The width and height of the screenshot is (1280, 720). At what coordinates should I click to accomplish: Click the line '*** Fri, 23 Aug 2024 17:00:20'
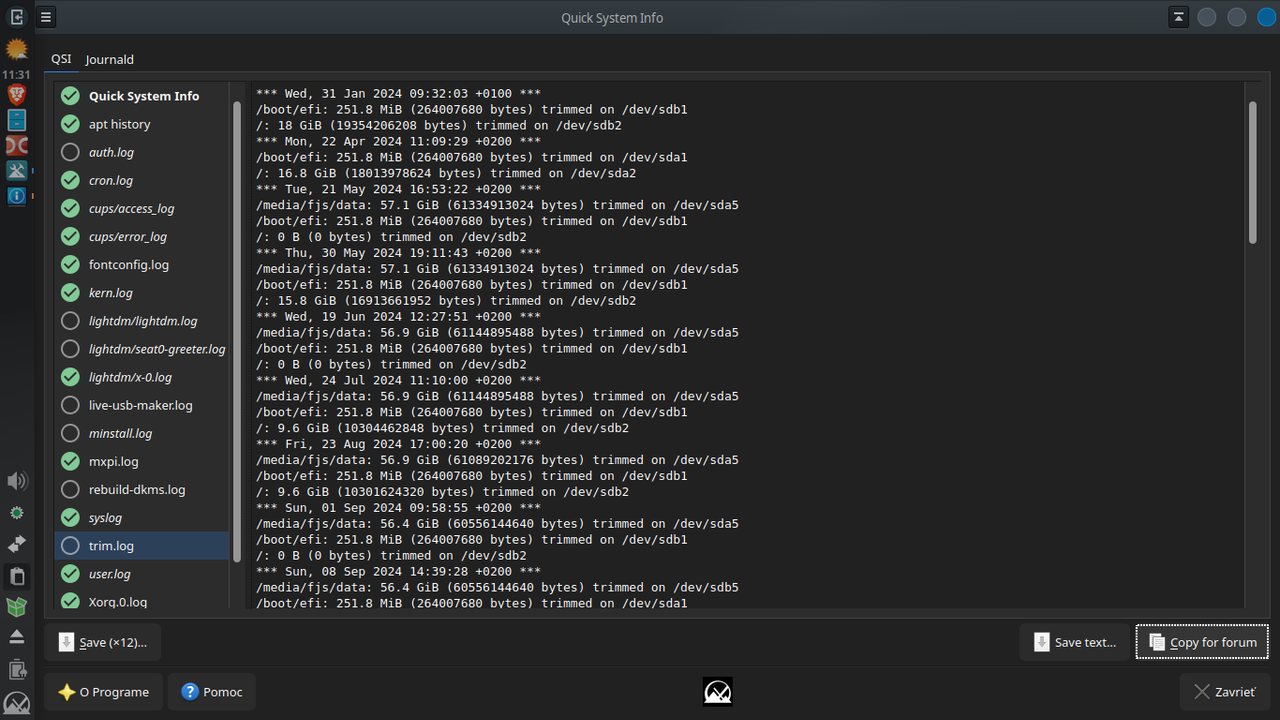(x=398, y=444)
